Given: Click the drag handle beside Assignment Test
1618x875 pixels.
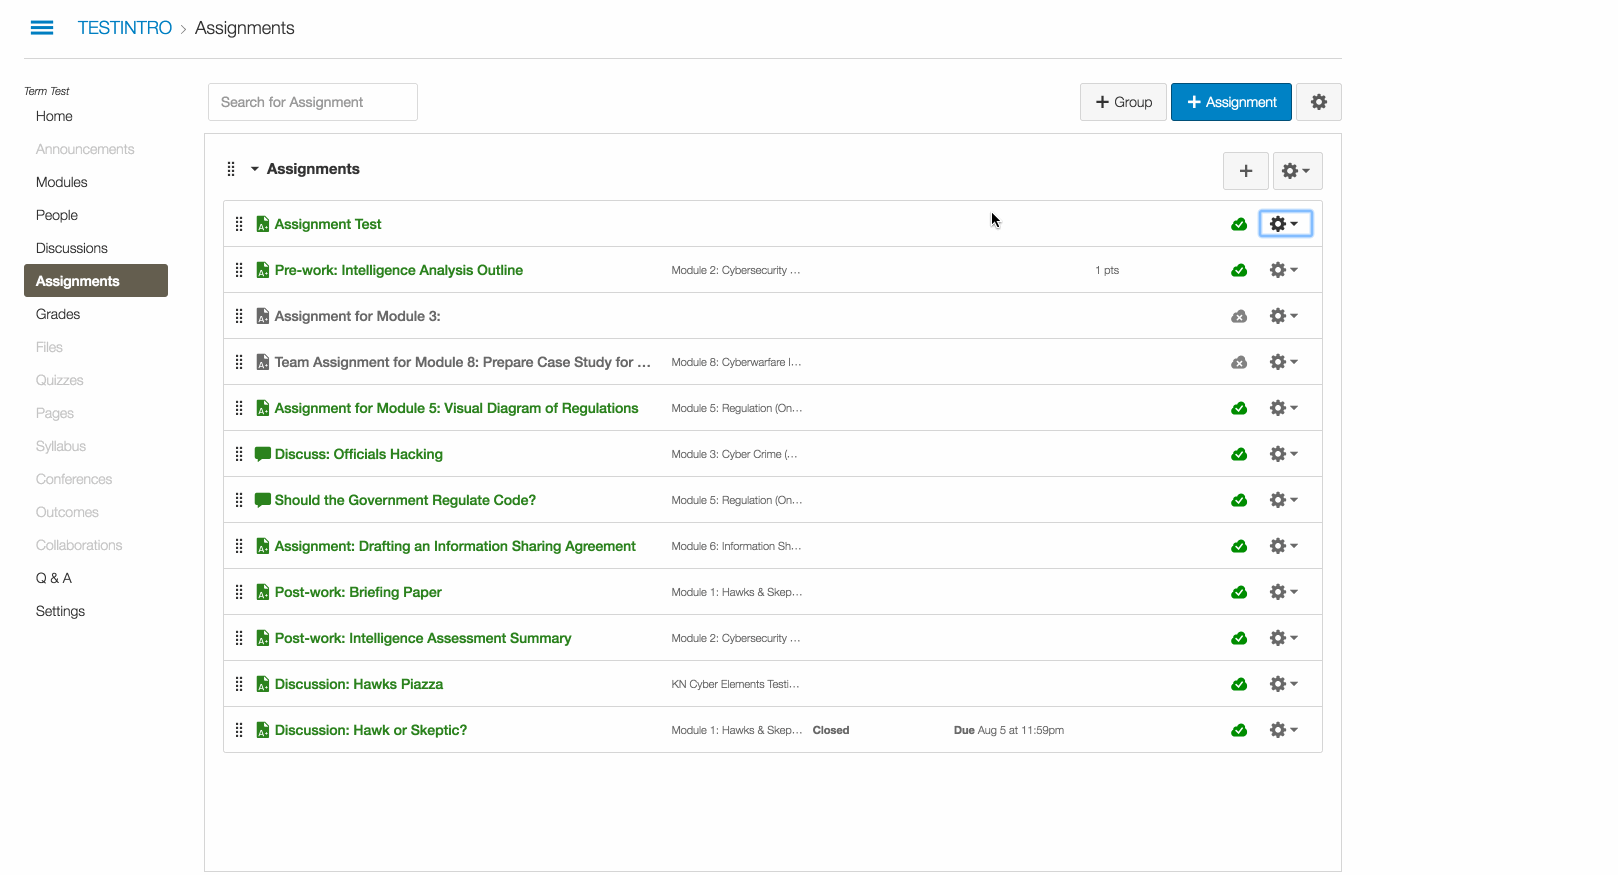Looking at the screenshot, I should click(x=239, y=224).
